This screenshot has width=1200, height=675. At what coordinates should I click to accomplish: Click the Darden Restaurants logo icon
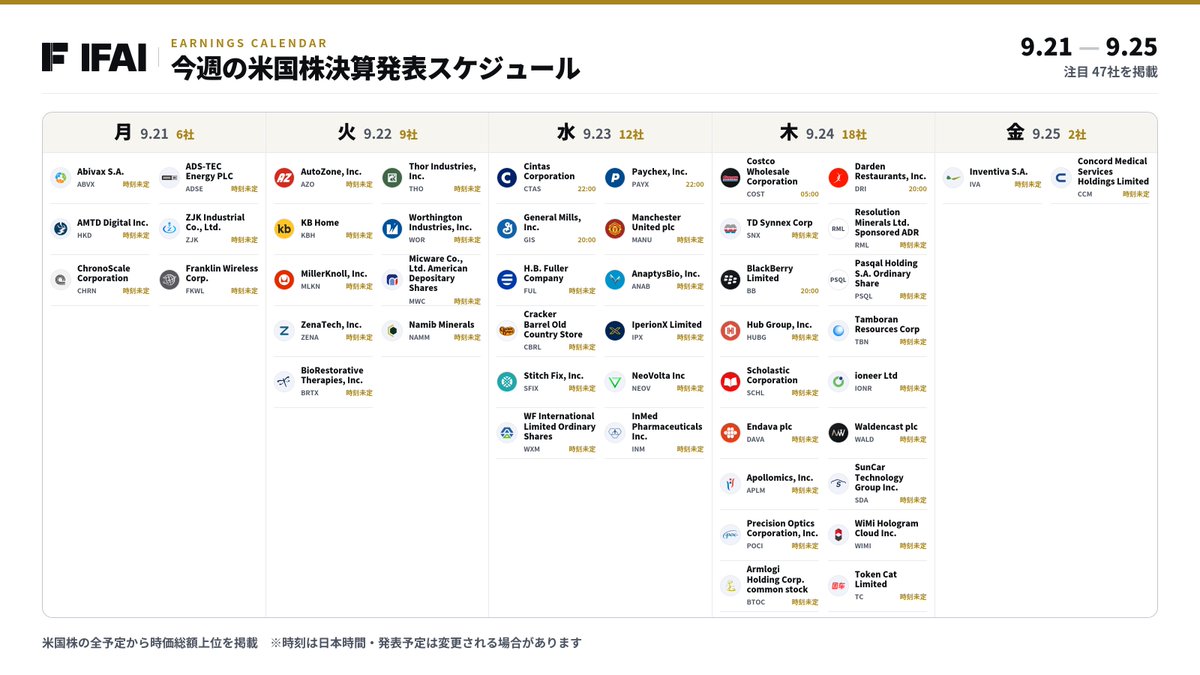pos(838,177)
